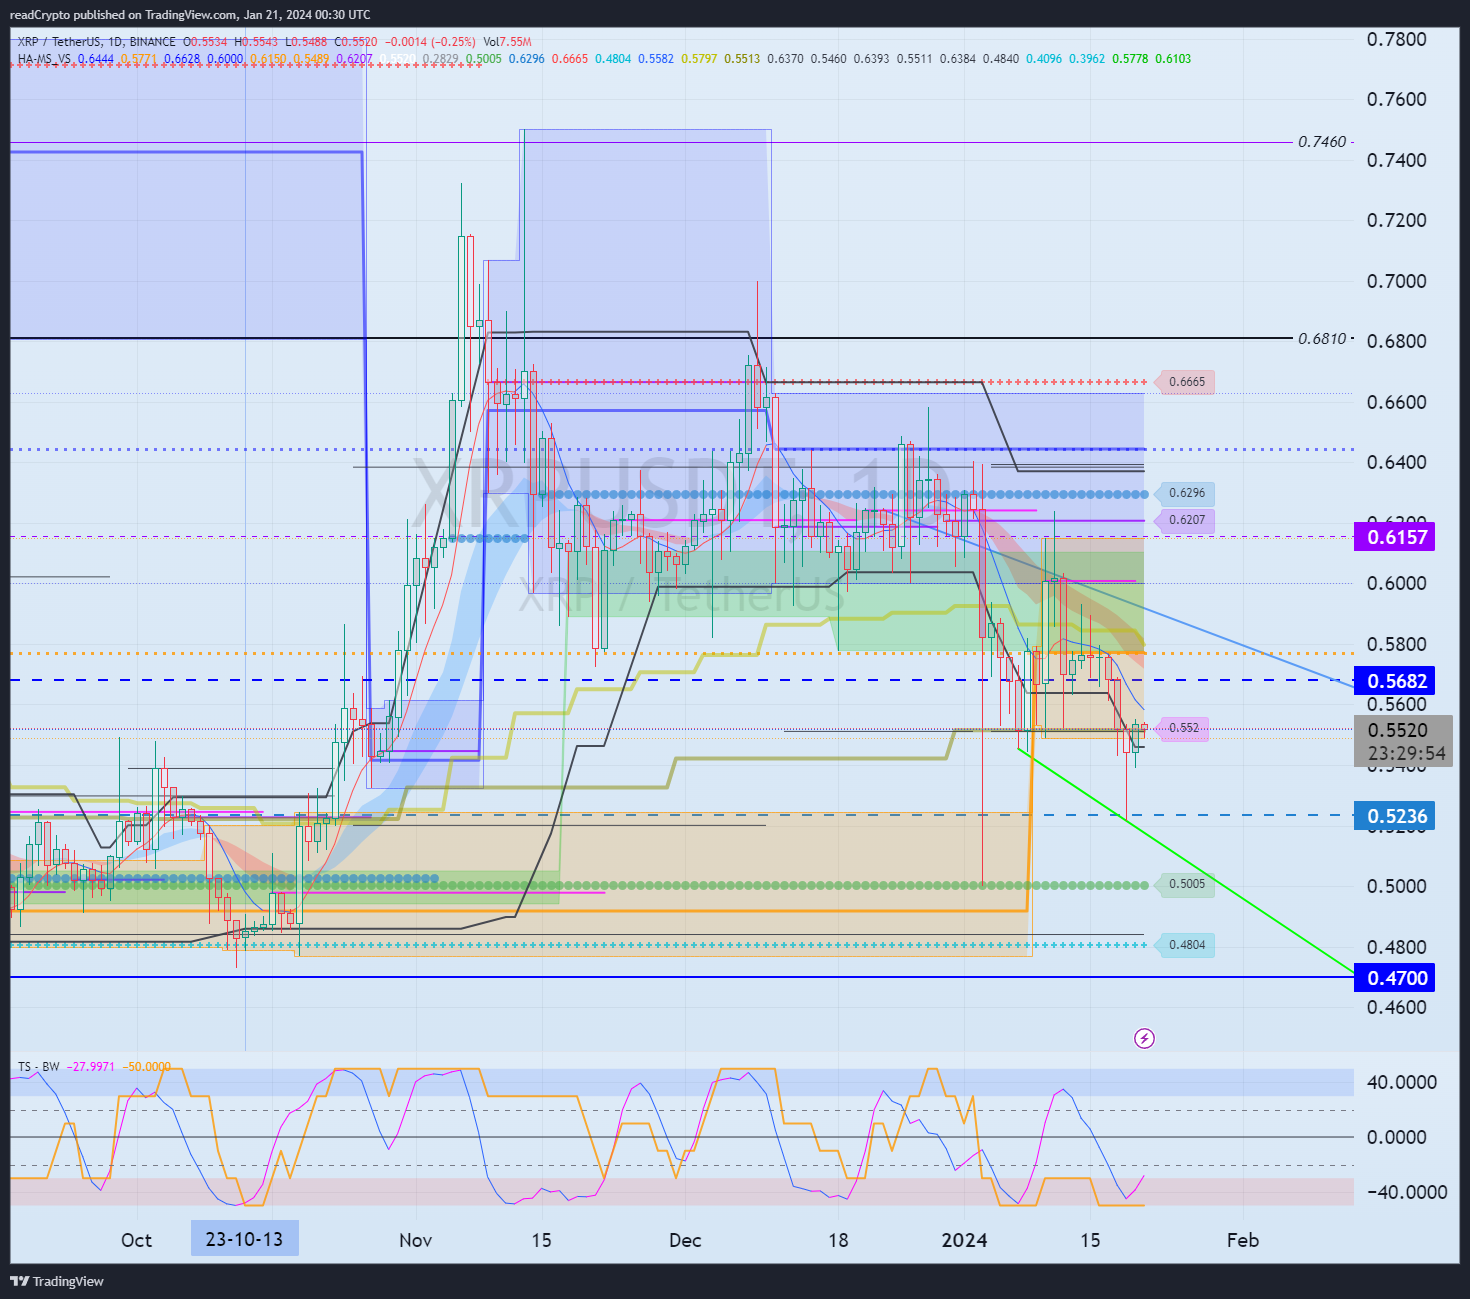
Task: Click the 0.6000 price axis value
Action: [x=1396, y=583]
